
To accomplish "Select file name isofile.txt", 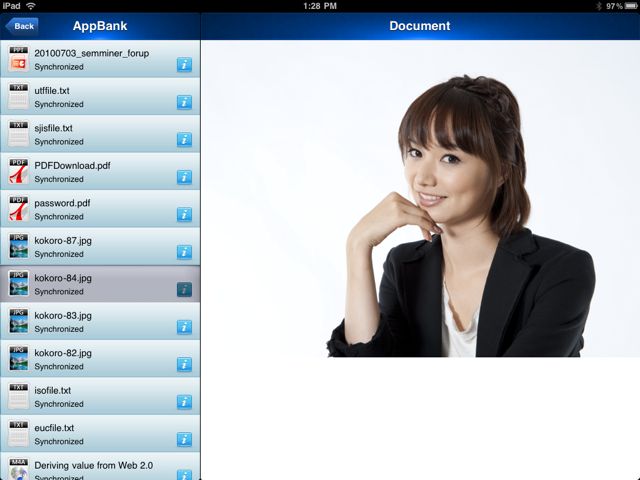I will click(x=53, y=391).
